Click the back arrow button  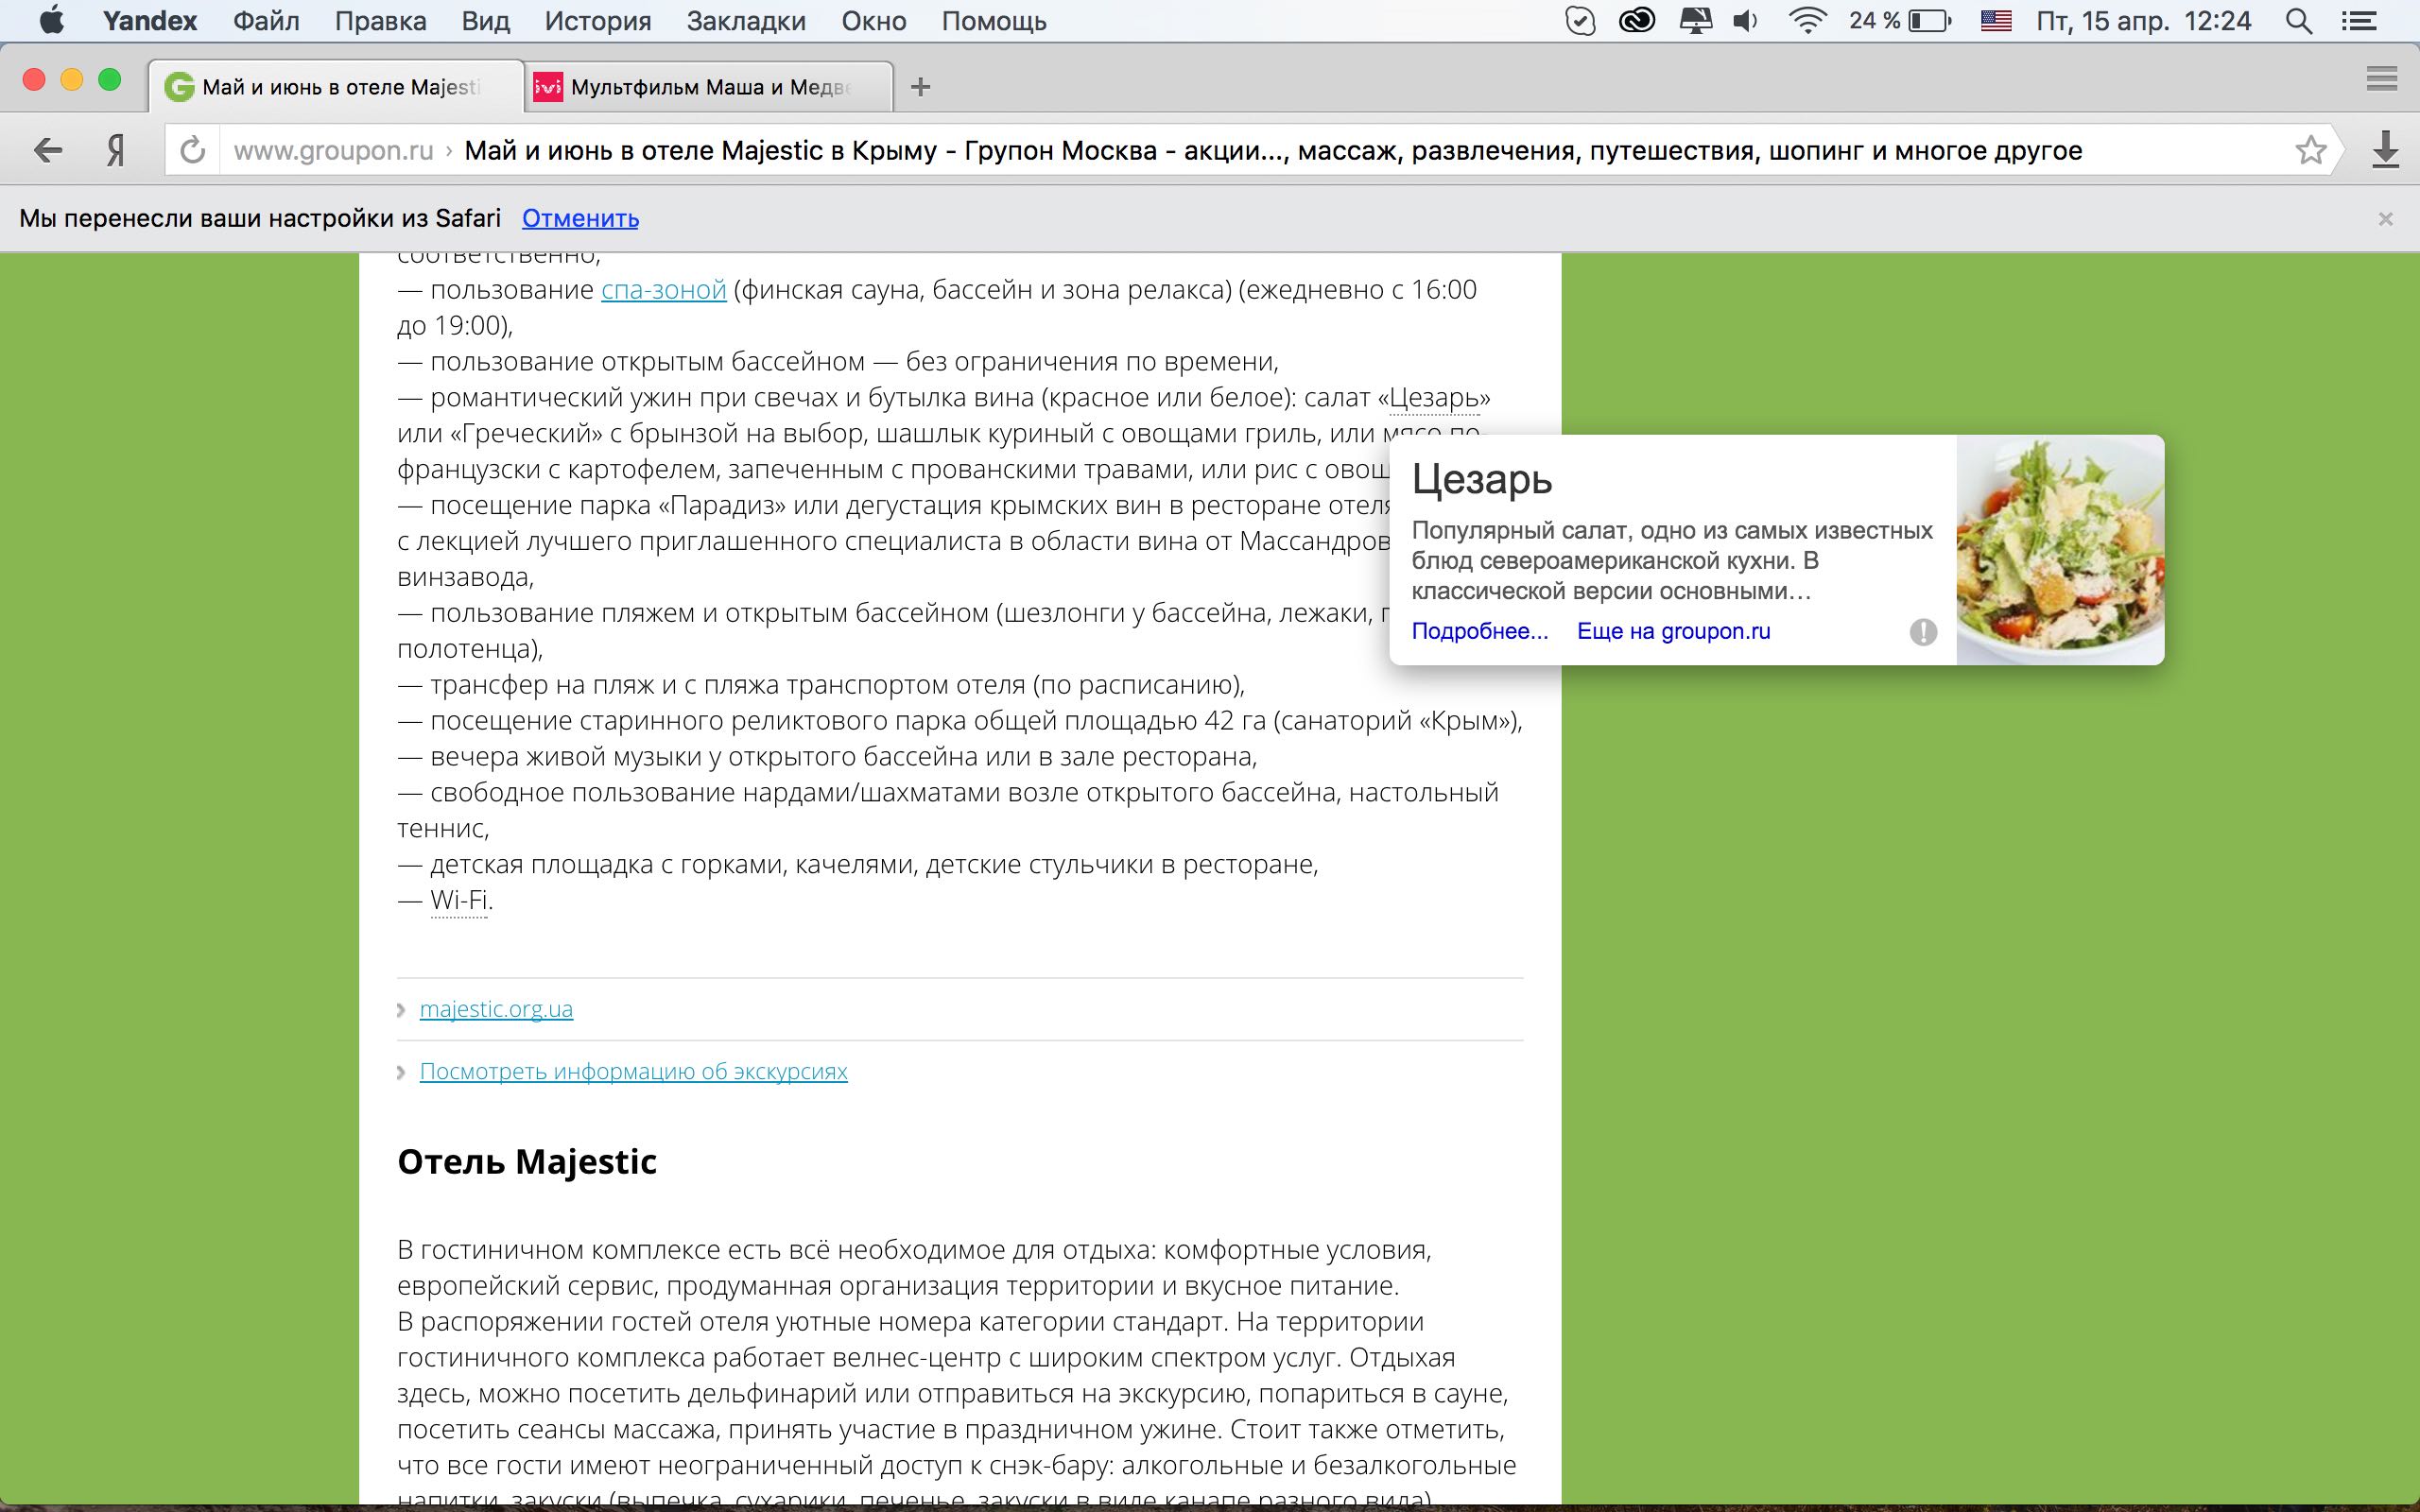pos(48,151)
